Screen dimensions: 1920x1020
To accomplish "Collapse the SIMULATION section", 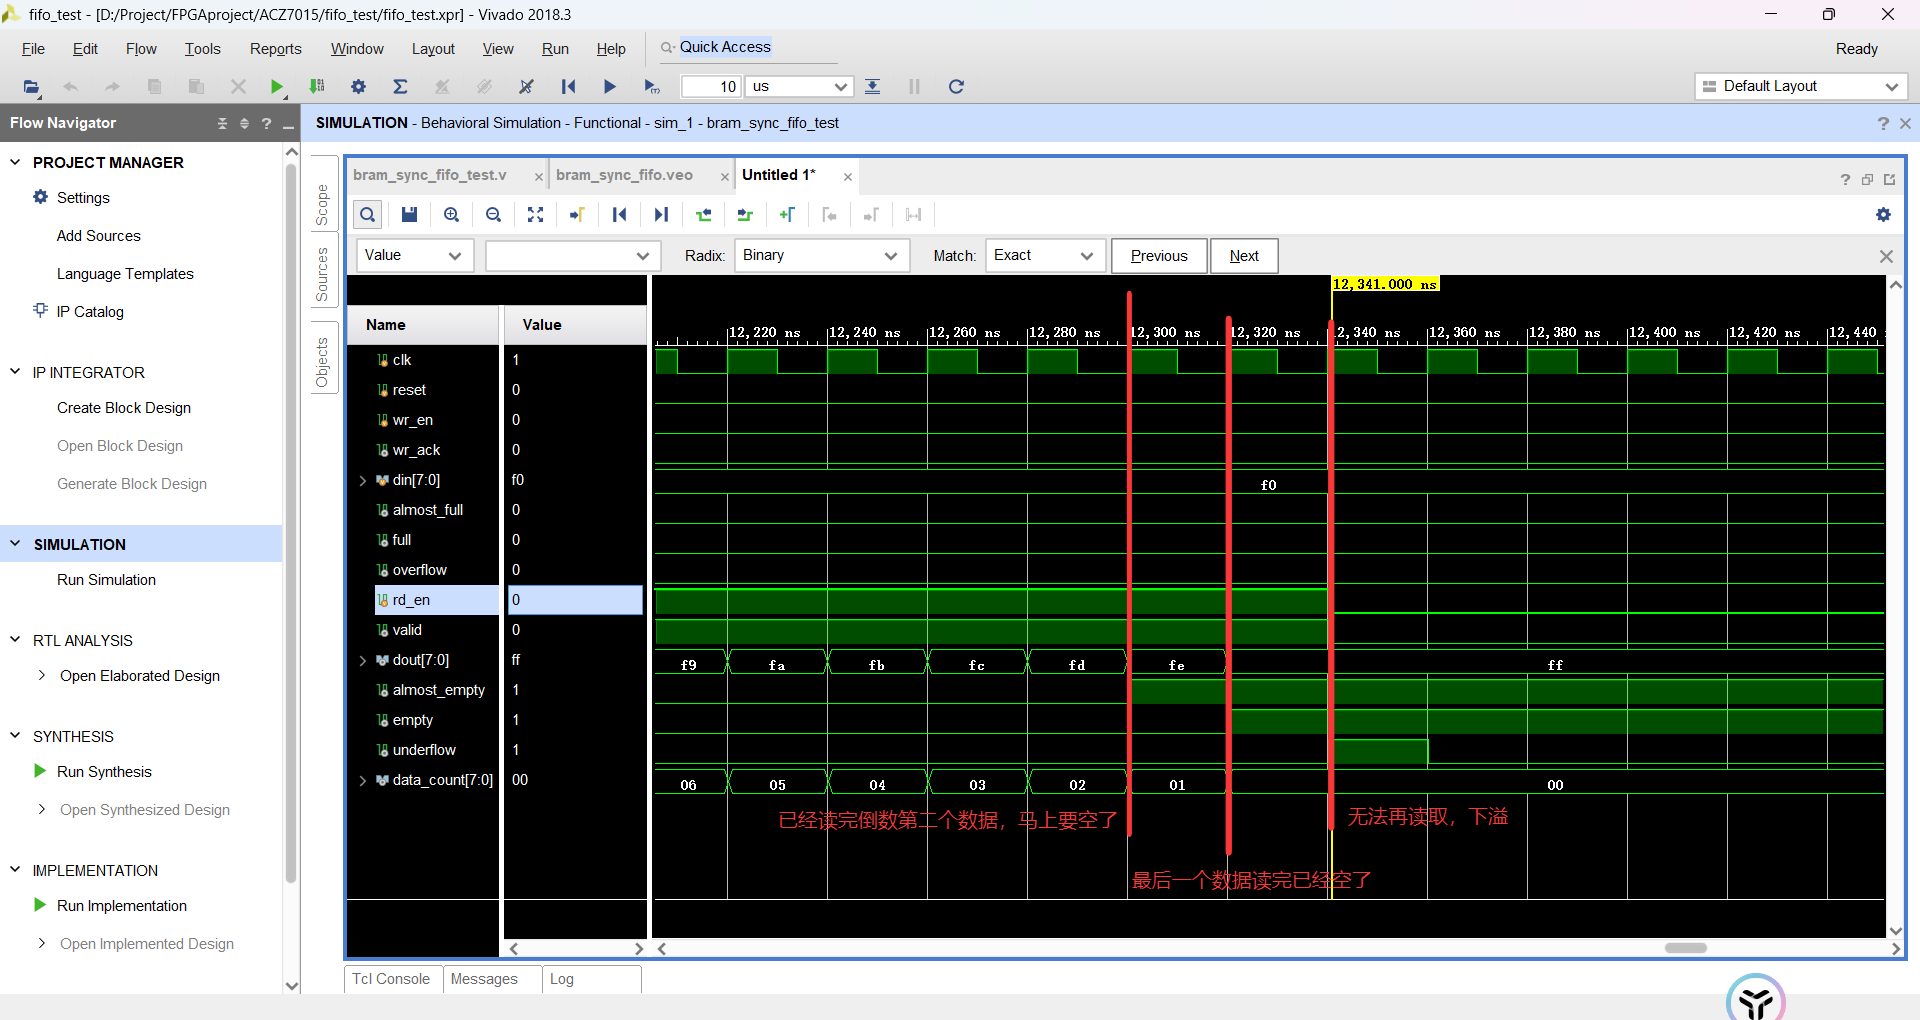I will tap(15, 544).
